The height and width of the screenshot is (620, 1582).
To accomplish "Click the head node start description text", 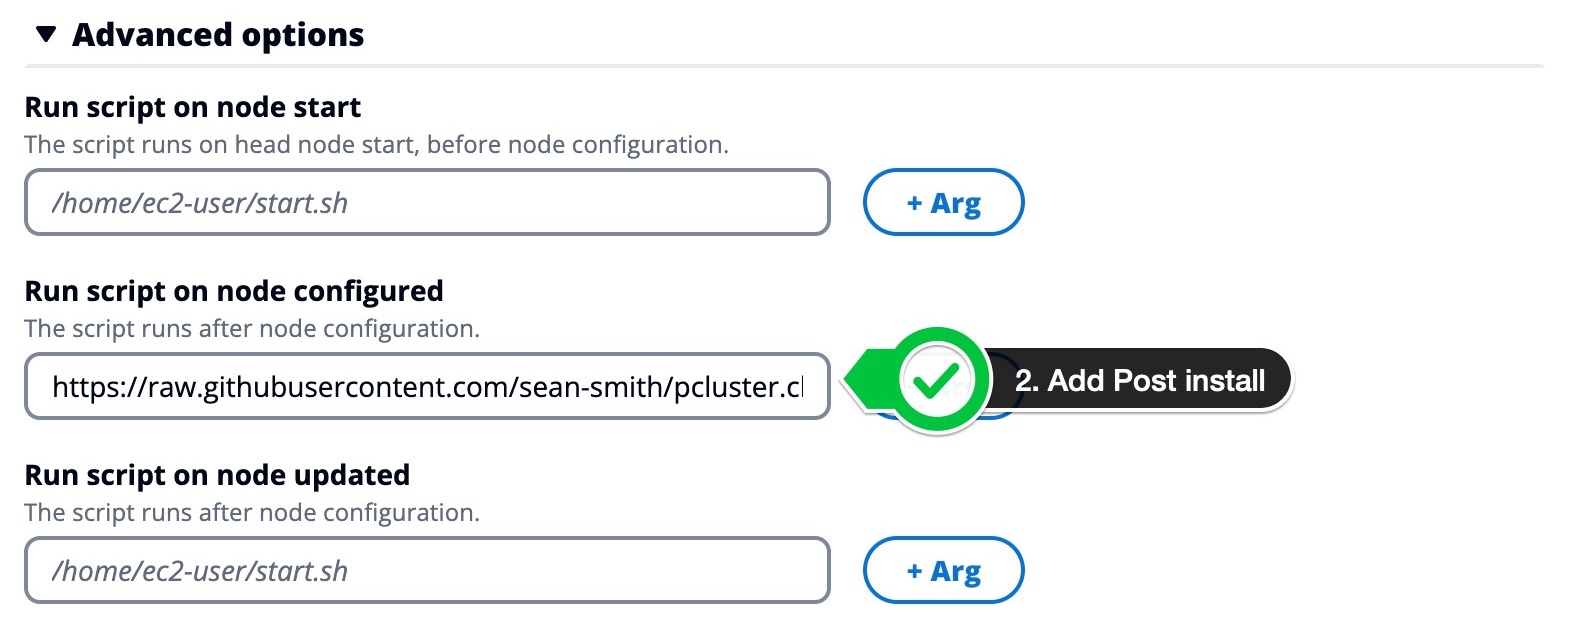I will (x=376, y=145).
